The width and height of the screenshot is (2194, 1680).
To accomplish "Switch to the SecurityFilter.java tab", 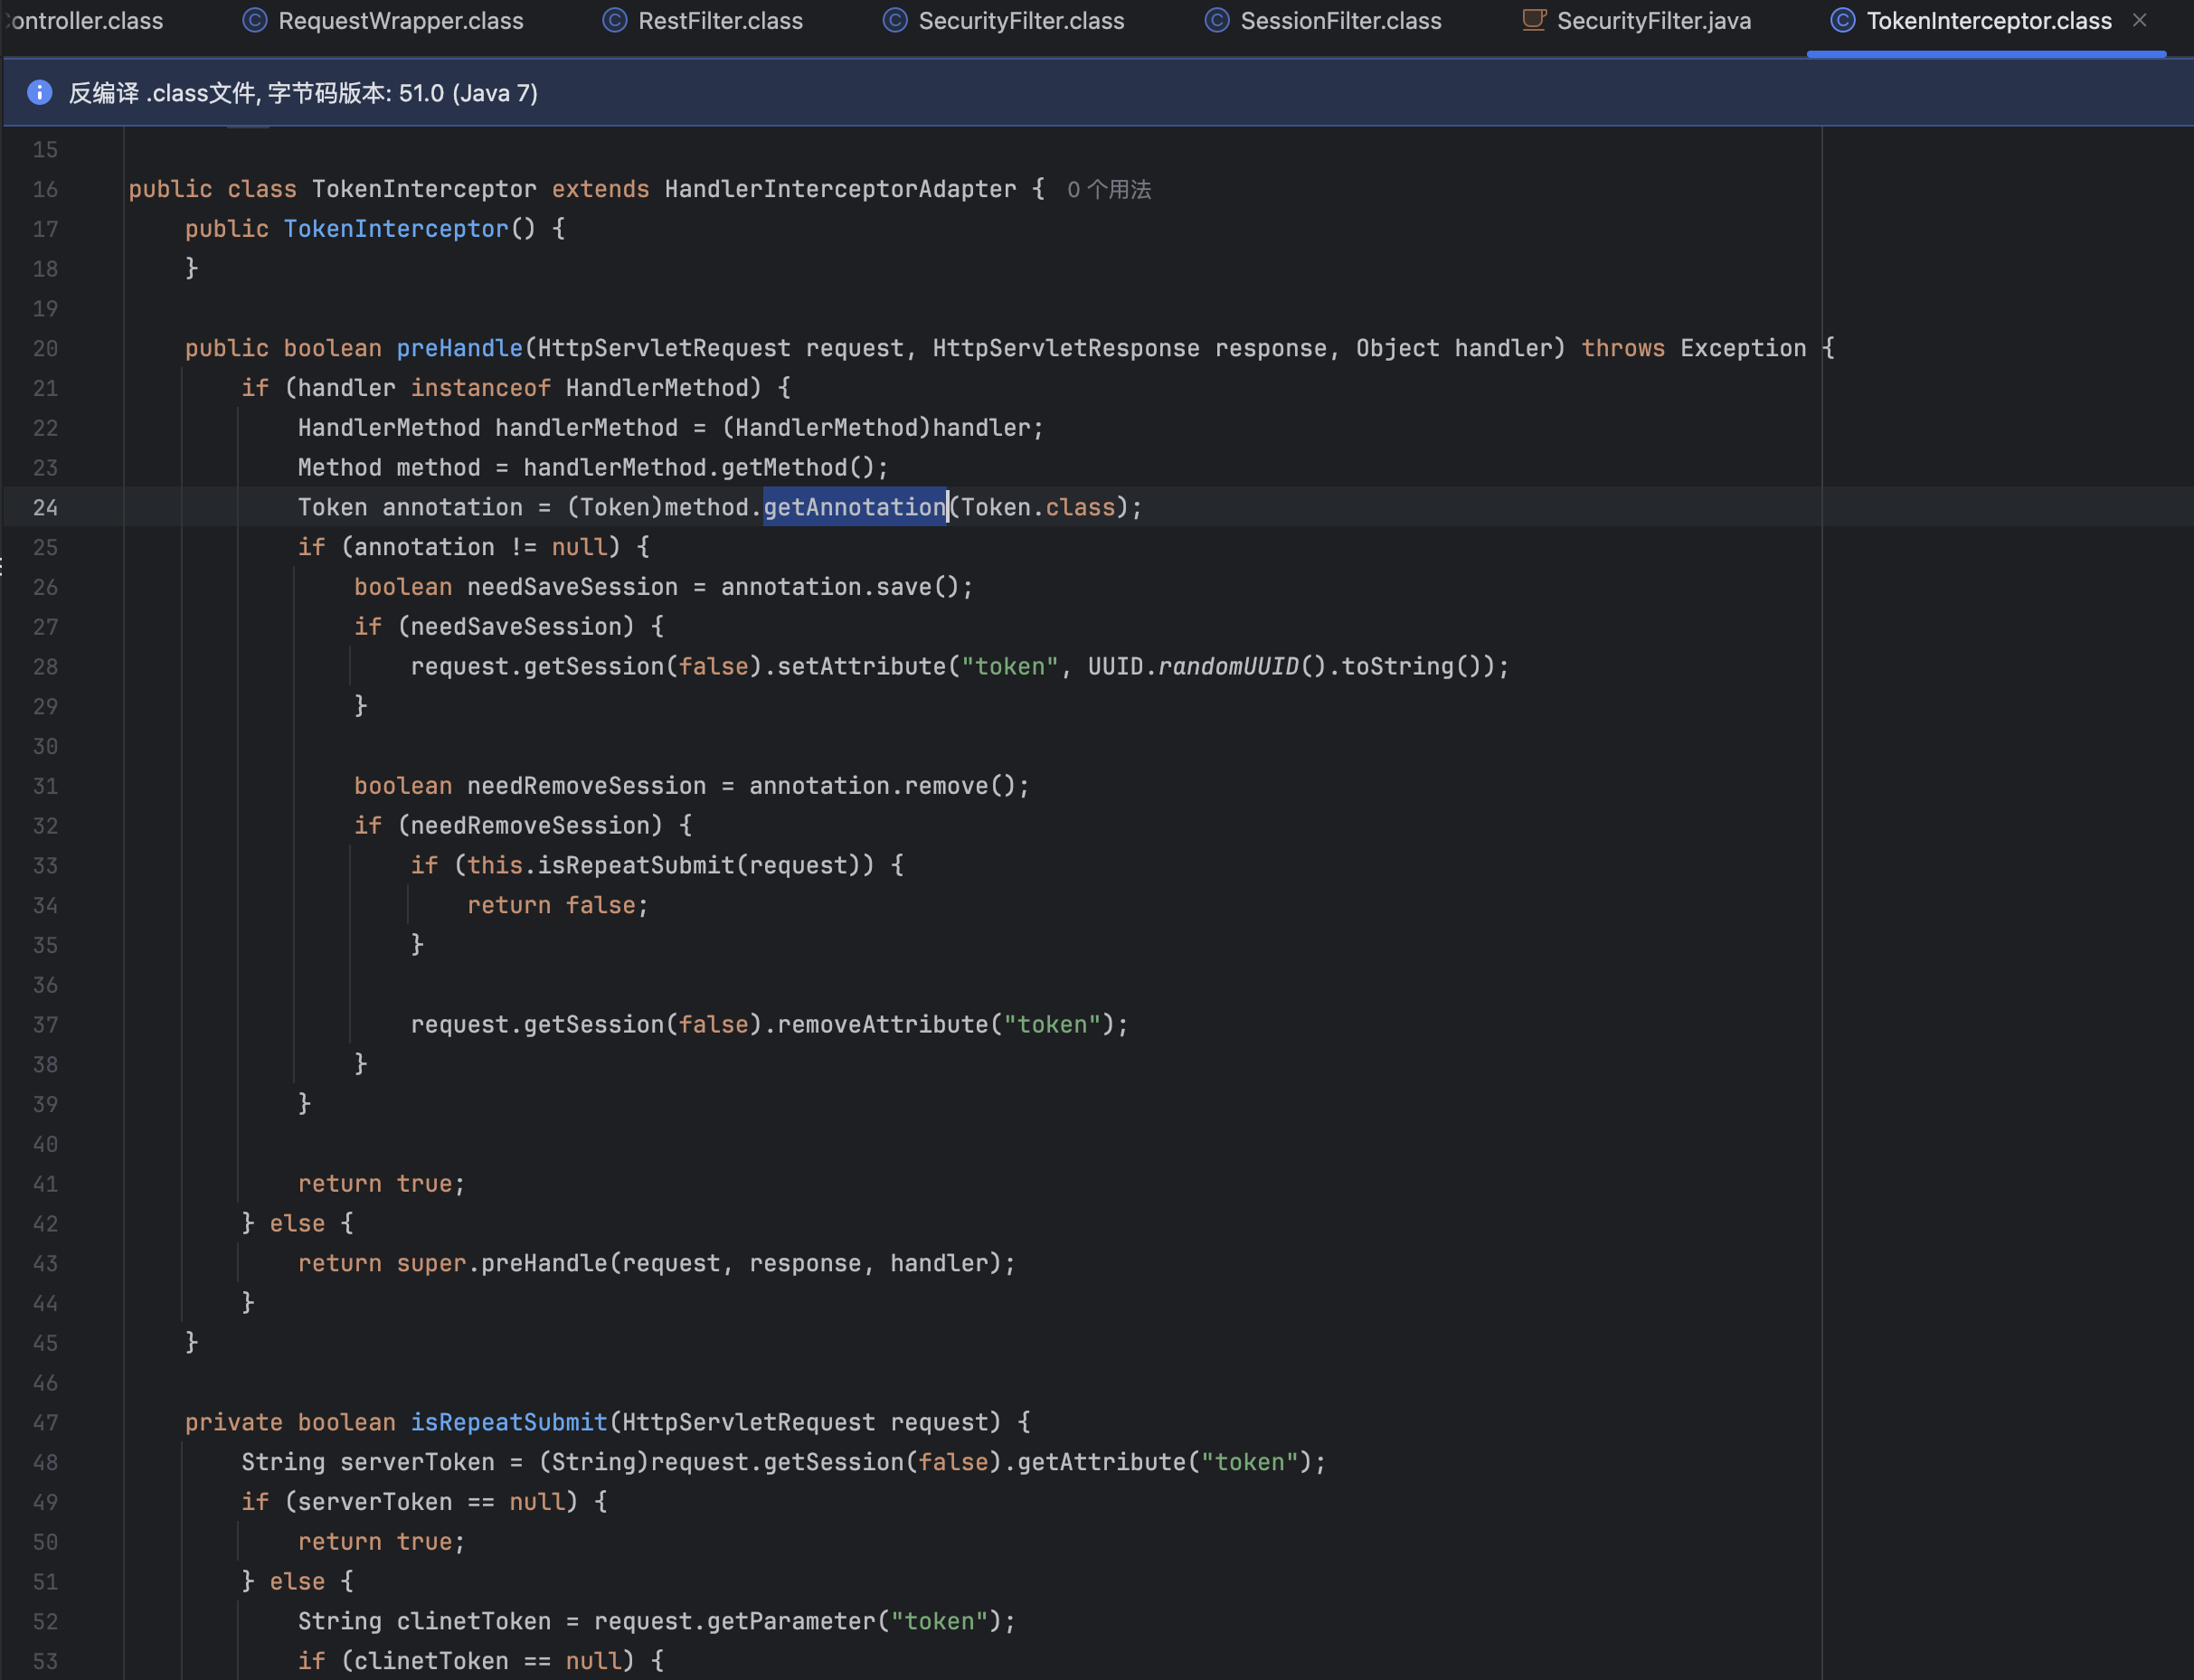I will 1653,20.
